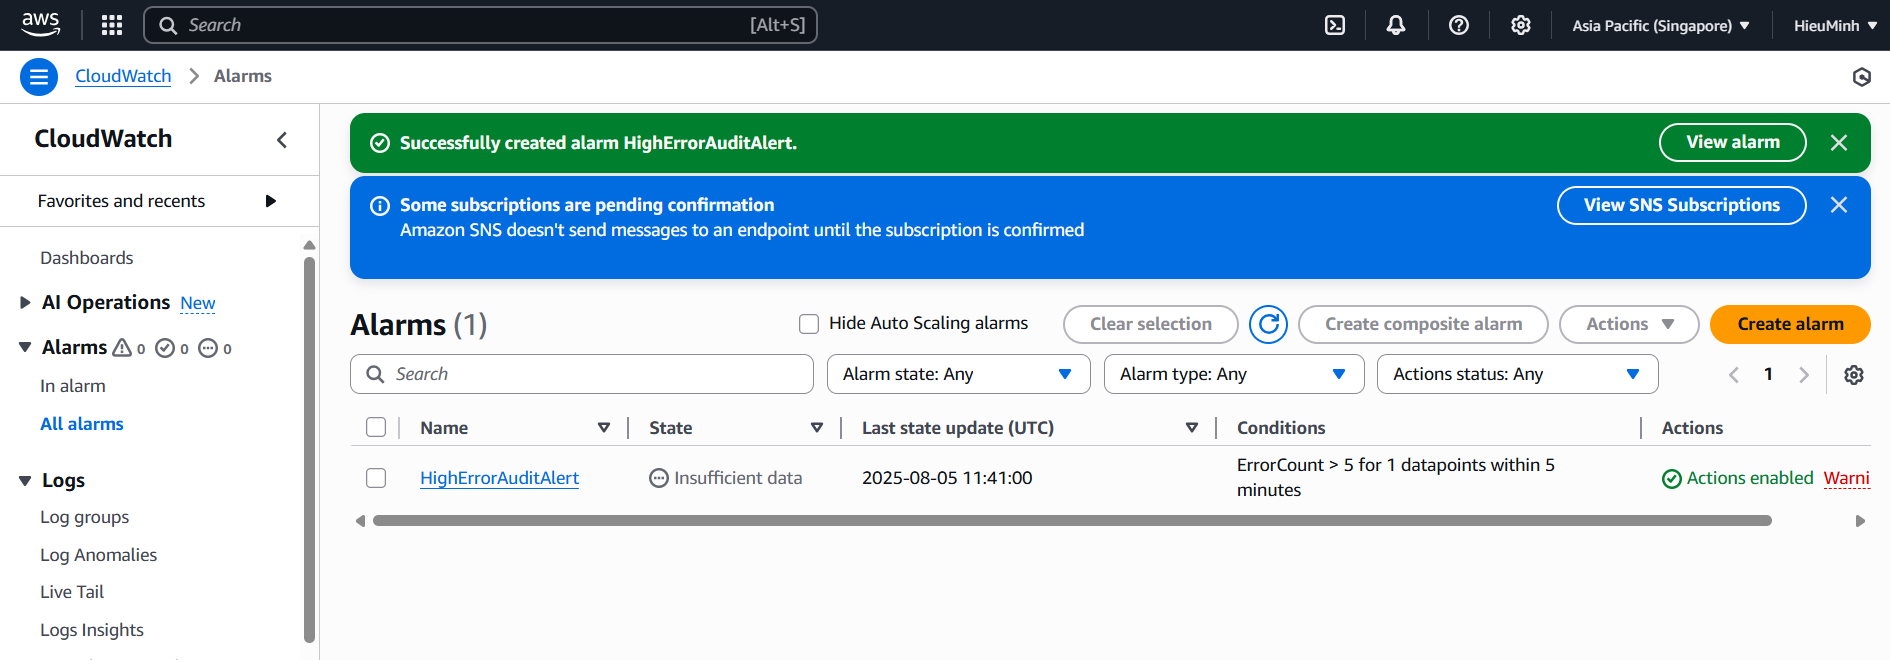Go to the AWS console home logo
The image size is (1890, 660).
[40, 24]
